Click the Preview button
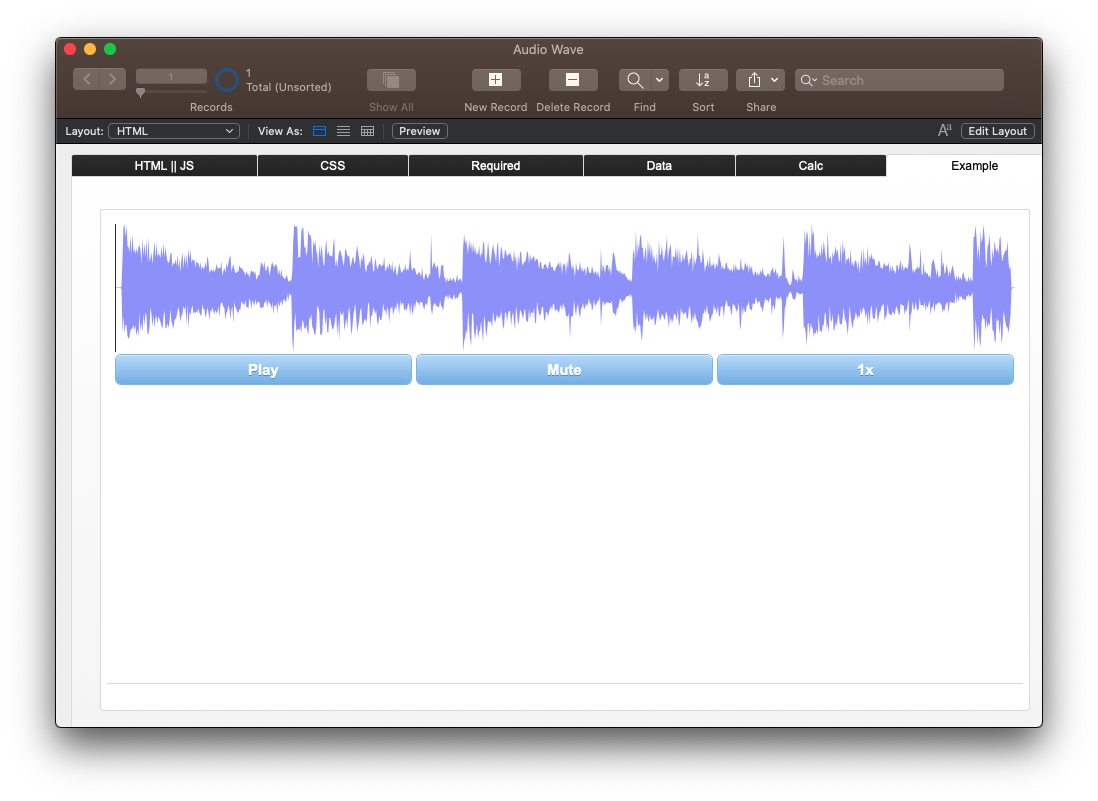The width and height of the screenshot is (1098, 801). tap(419, 131)
